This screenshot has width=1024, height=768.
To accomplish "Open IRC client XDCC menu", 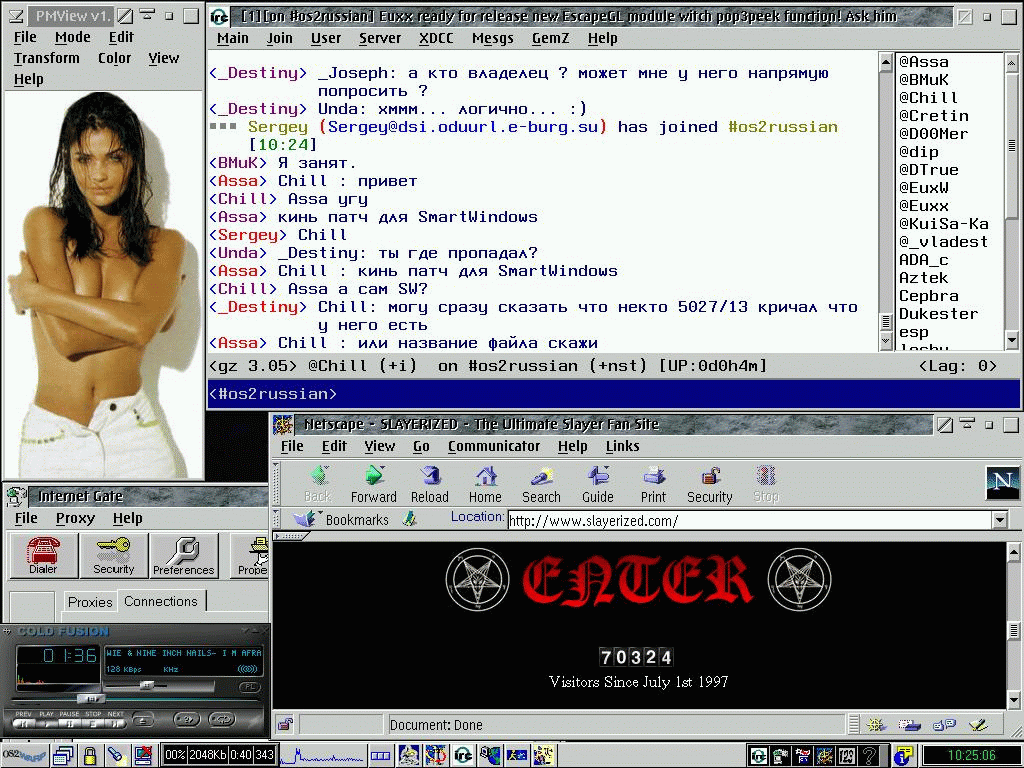I will [x=436, y=39].
